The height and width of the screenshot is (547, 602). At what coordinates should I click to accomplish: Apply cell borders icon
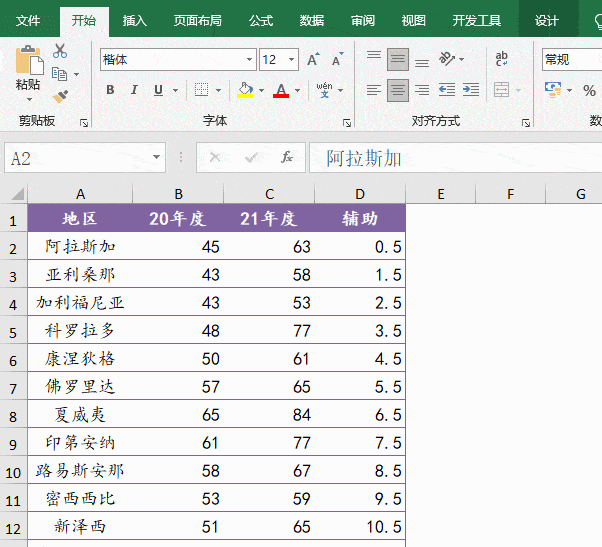click(201, 90)
